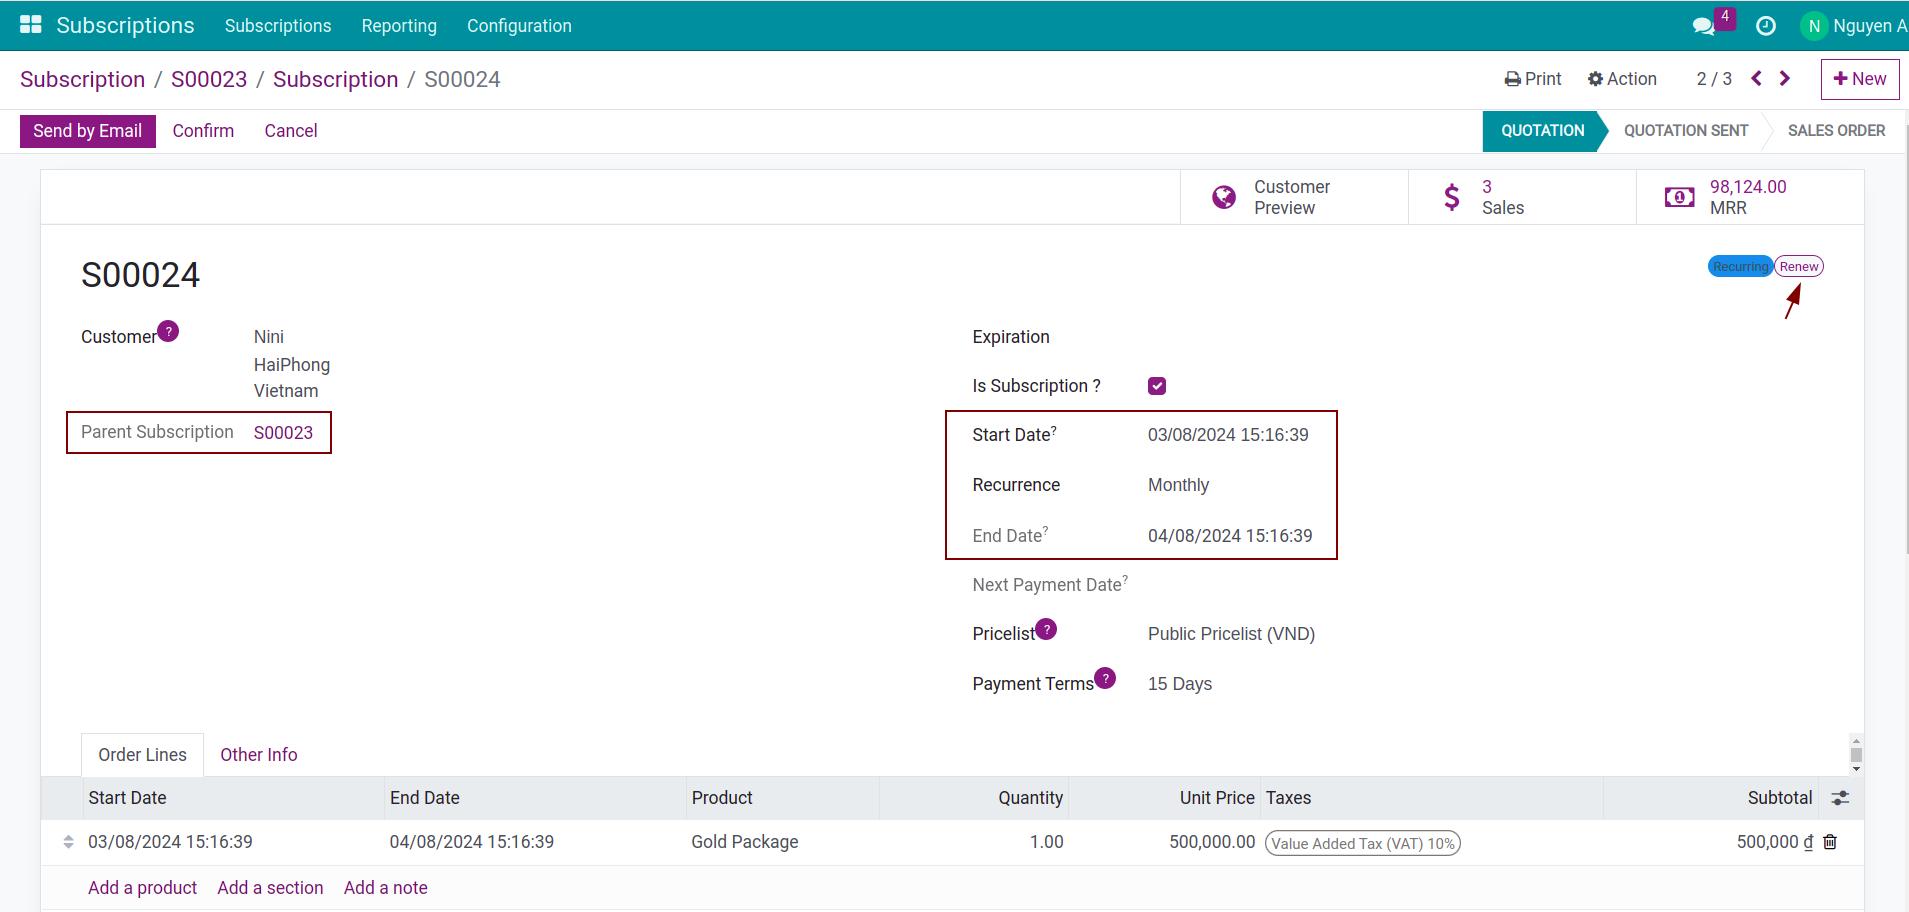Click the 2 / 3 pager counter

pos(1714,79)
